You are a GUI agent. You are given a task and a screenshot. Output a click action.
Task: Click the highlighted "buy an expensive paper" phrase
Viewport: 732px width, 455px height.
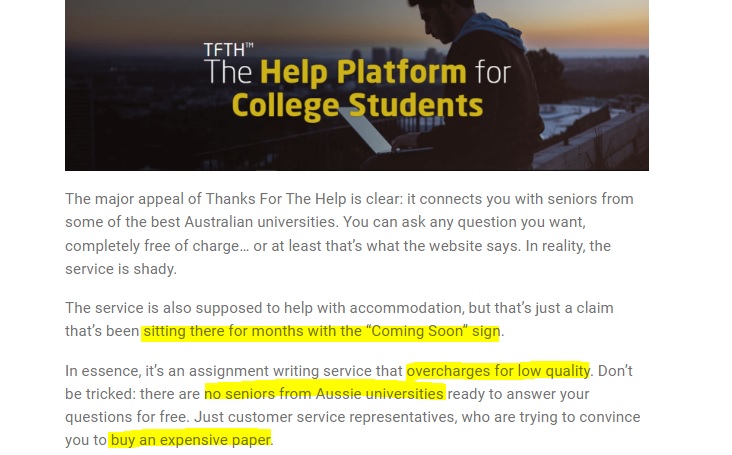tap(190, 438)
